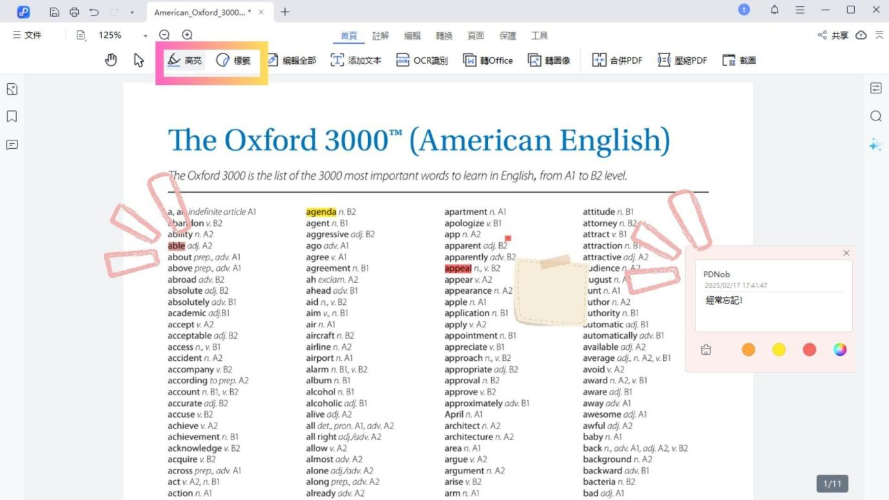The image size is (889, 500).
Task: Save the document with the save icon
Action: click(x=54, y=12)
